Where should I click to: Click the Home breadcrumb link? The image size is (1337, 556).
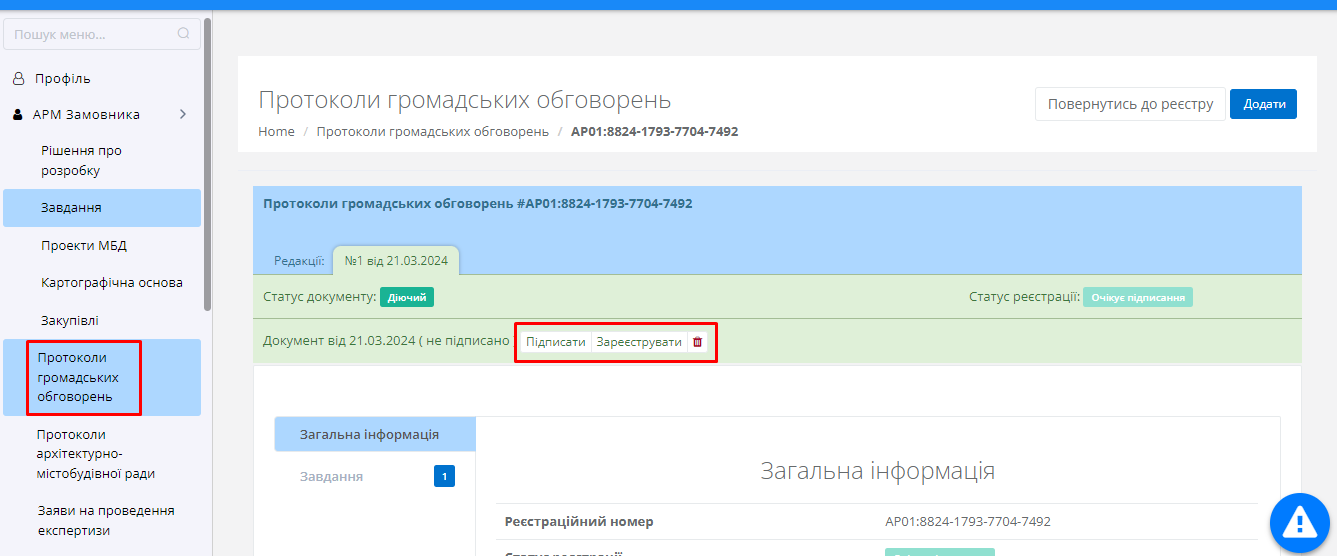(x=276, y=131)
